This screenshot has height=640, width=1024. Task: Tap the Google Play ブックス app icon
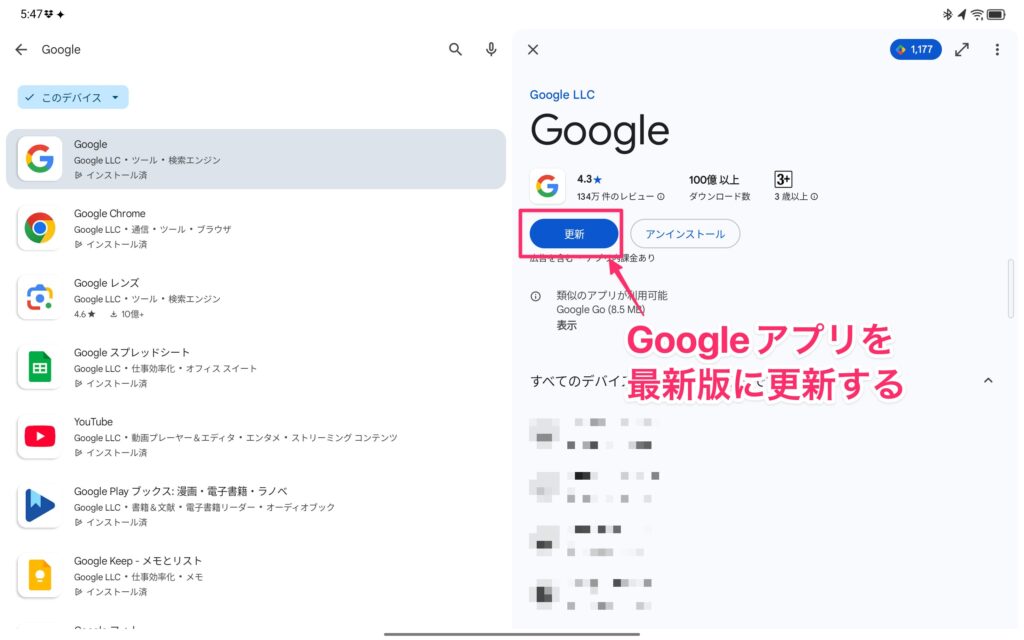40,506
